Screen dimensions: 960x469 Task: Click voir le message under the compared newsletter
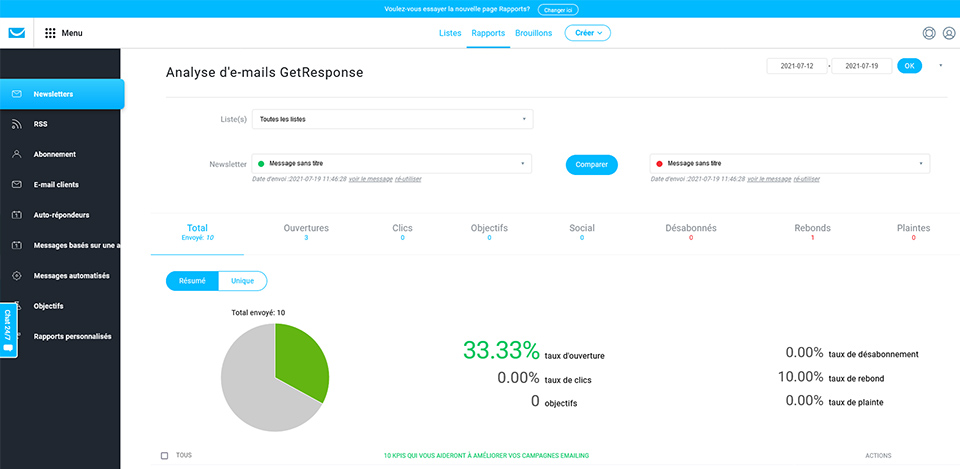pyautogui.click(x=769, y=179)
